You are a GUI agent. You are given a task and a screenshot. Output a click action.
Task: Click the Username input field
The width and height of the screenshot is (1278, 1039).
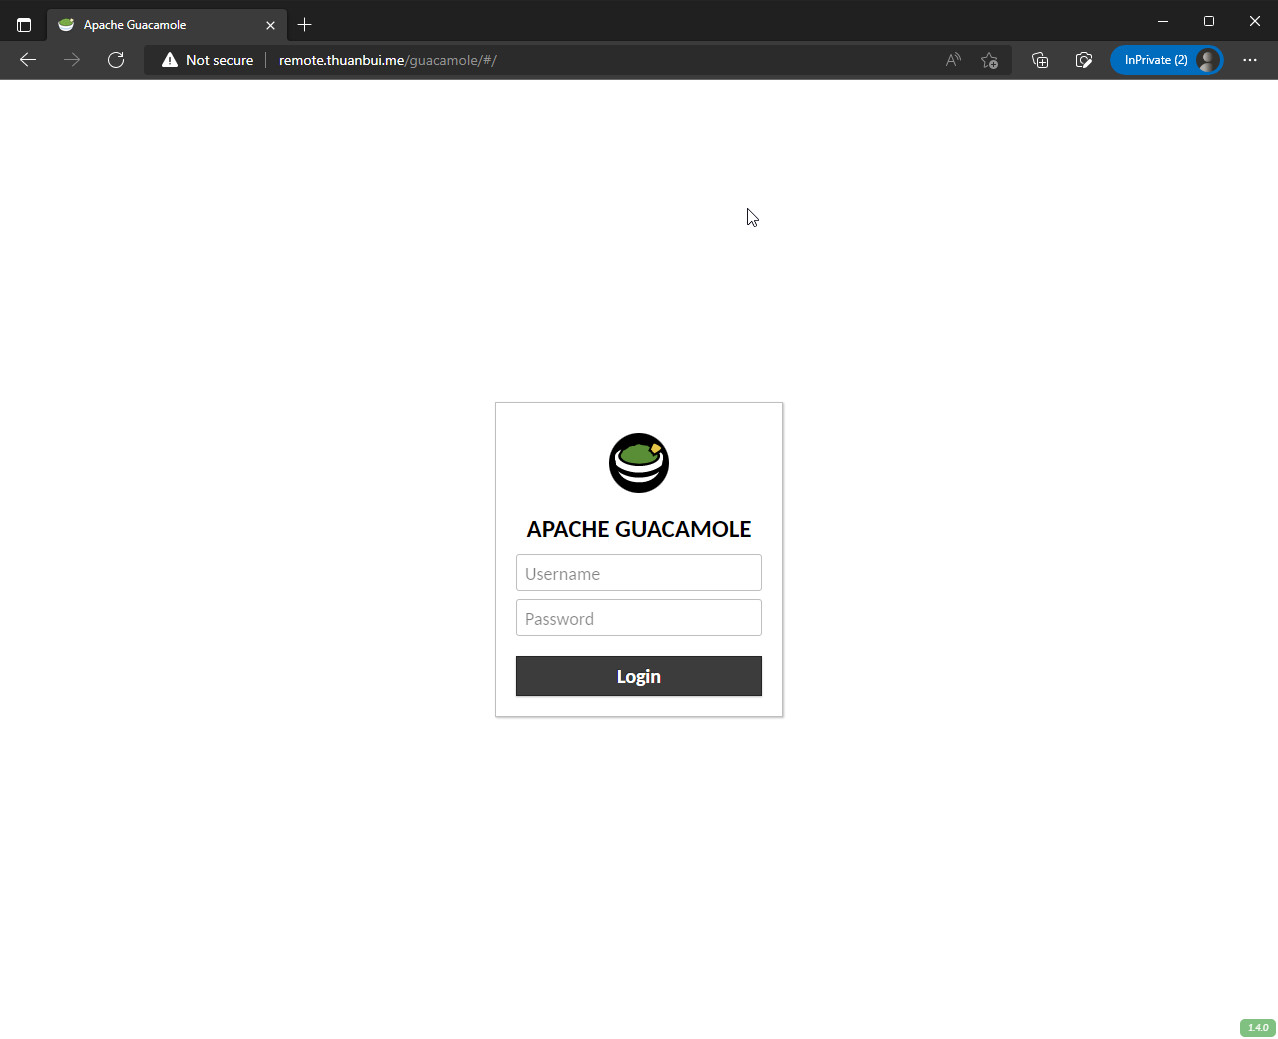click(638, 573)
